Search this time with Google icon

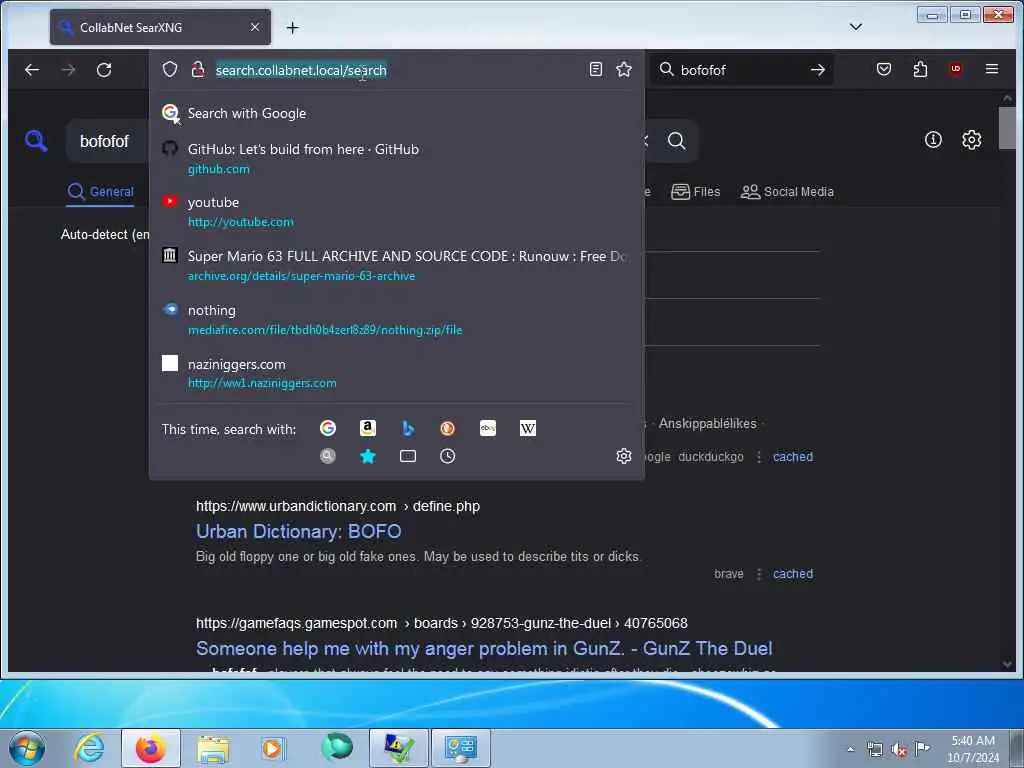coord(328,428)
